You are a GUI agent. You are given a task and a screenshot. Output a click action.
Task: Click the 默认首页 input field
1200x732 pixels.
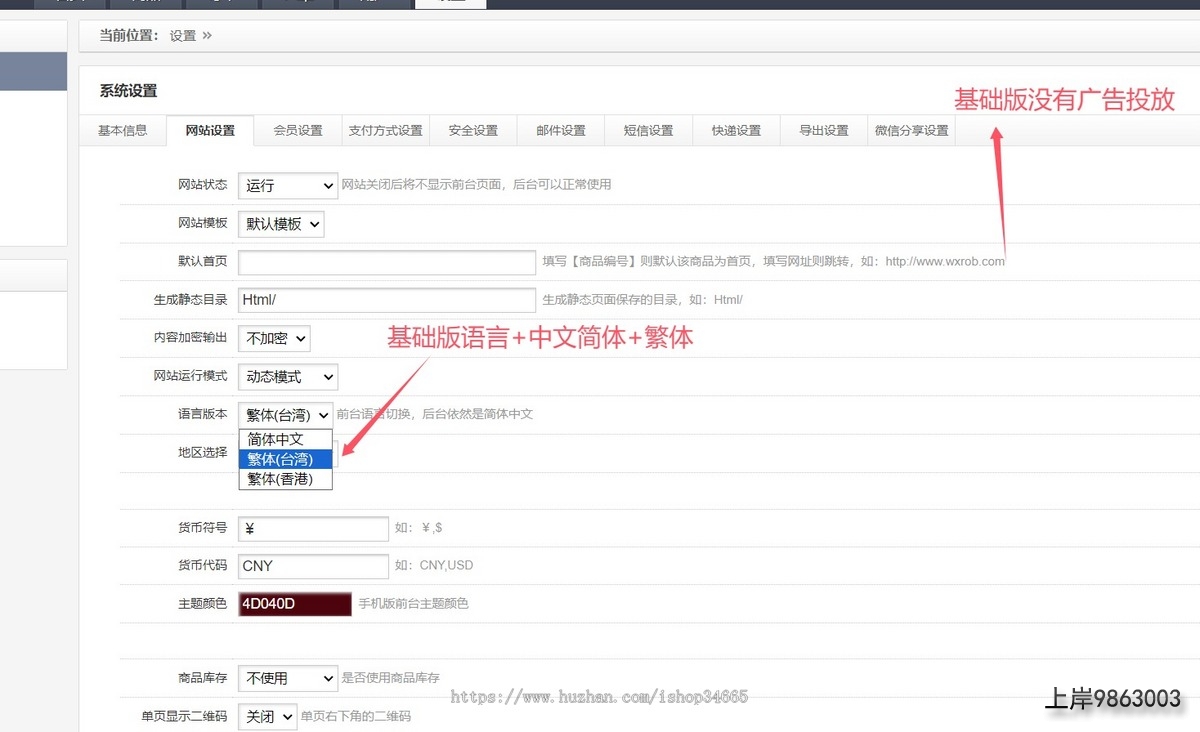click(387, 262)
